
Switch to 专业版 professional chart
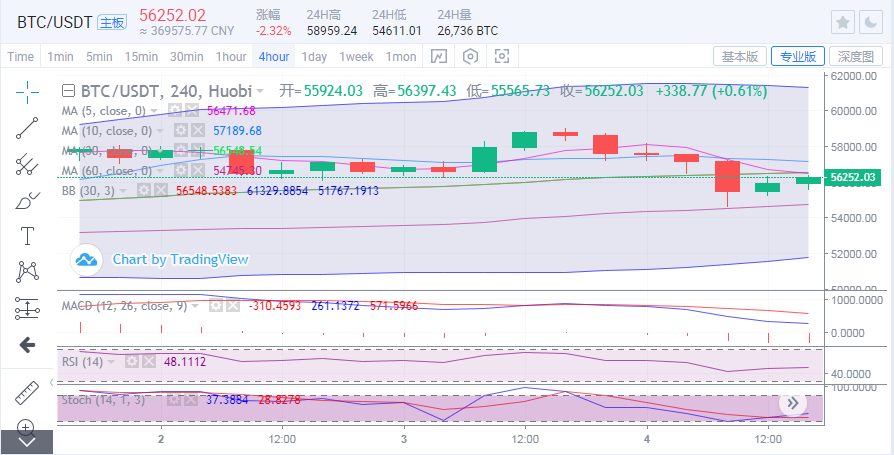pyautogui.click(x=798, y=56)
